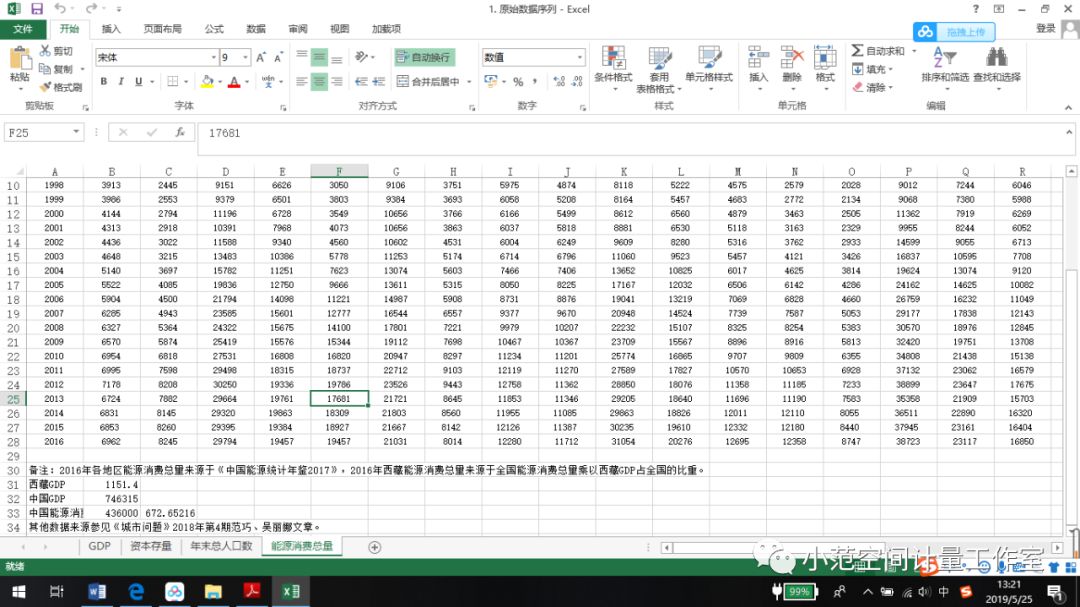
Task: Toggle italic formatting
Action: click(121, 81)
